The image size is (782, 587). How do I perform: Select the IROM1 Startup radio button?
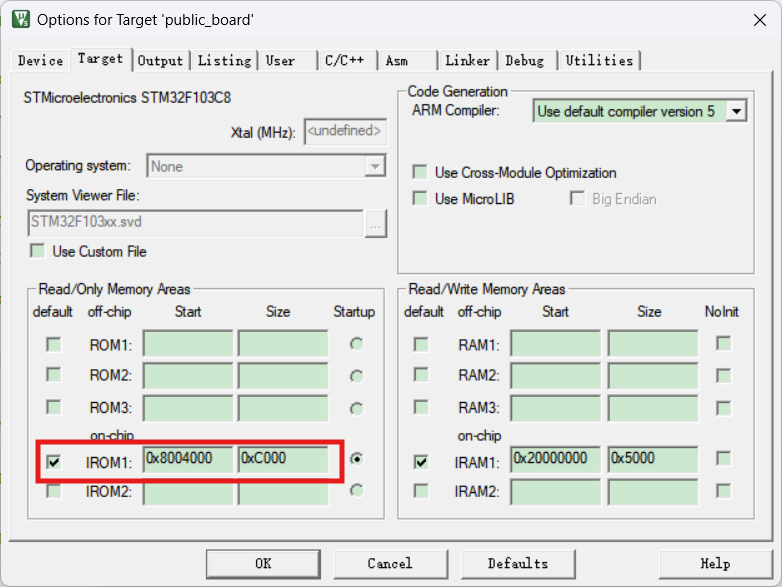[356, 458]
